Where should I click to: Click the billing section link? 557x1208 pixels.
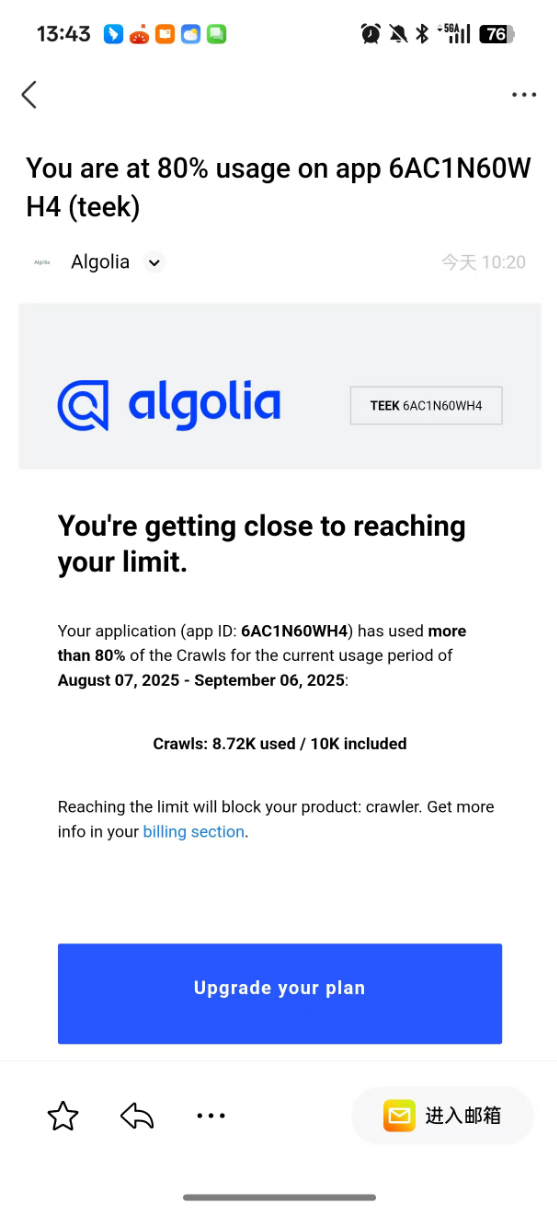coord(194,832)
